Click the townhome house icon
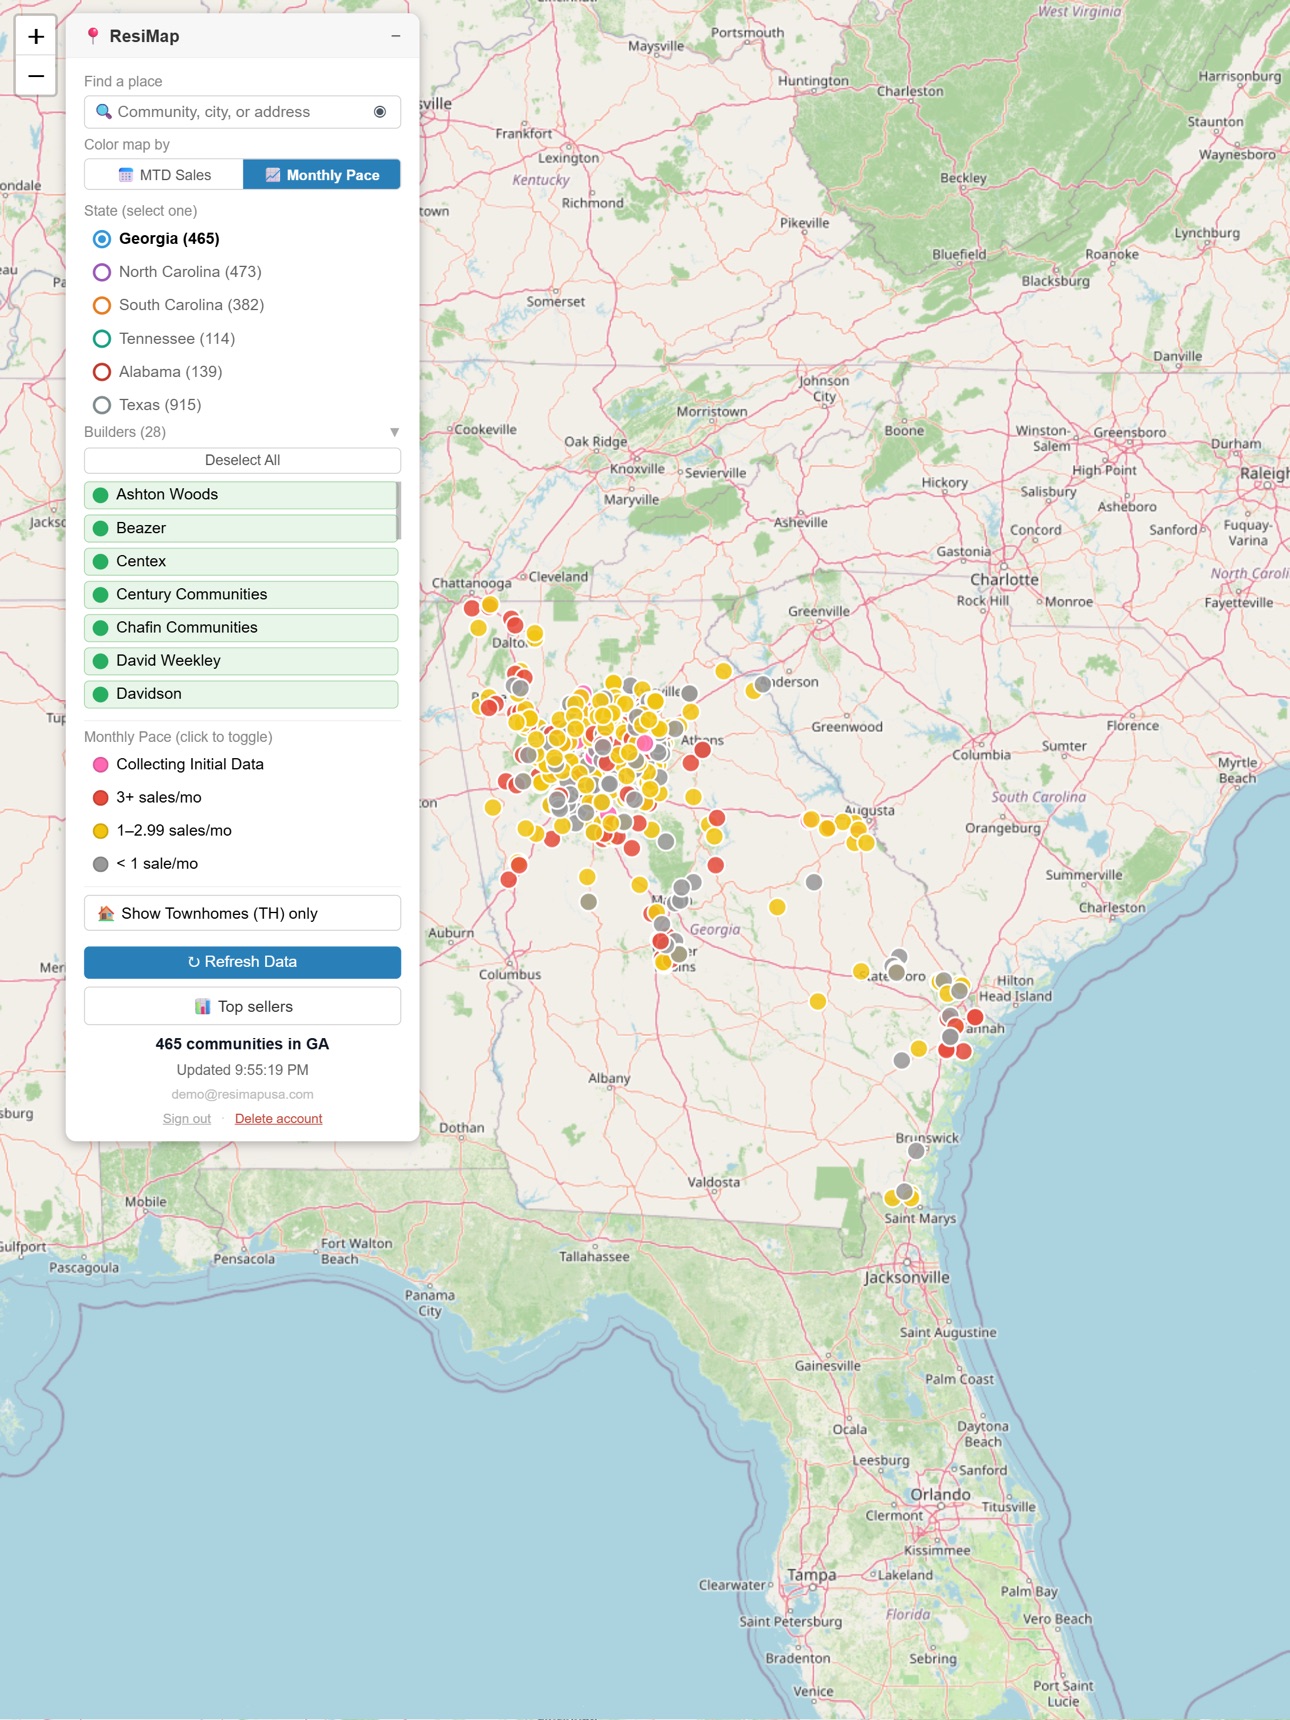The width and height of the screenshot is (1290, 1720). [x=106, y=913]
